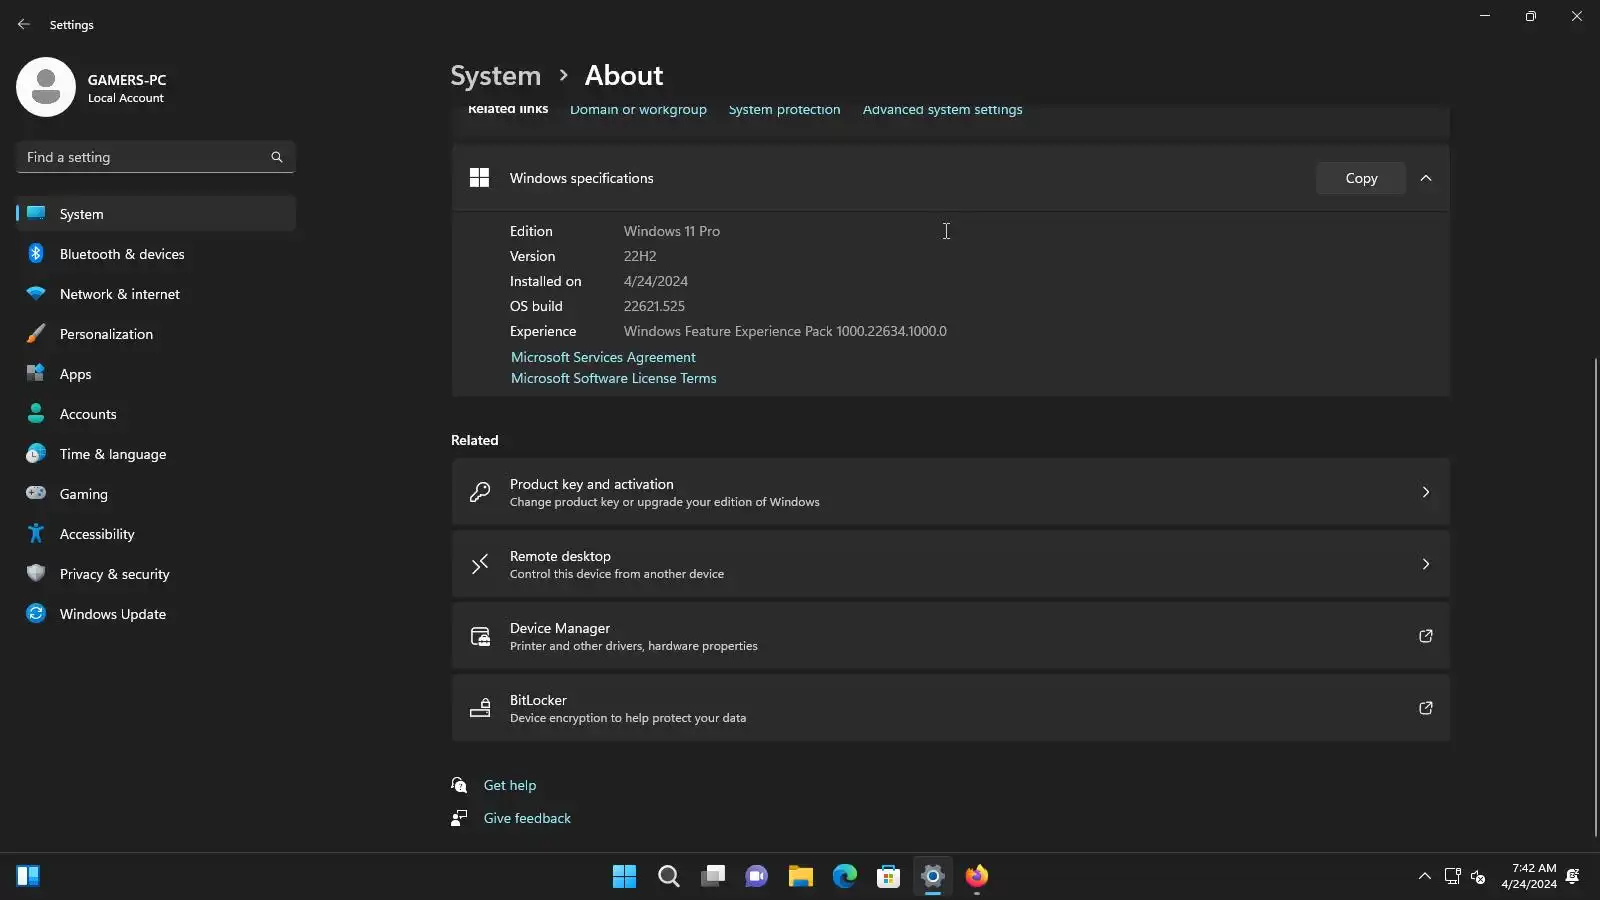Click the Get help link
Viewport: 1600px width, 900px height.
pyautogui.click(x=510, y=785)
